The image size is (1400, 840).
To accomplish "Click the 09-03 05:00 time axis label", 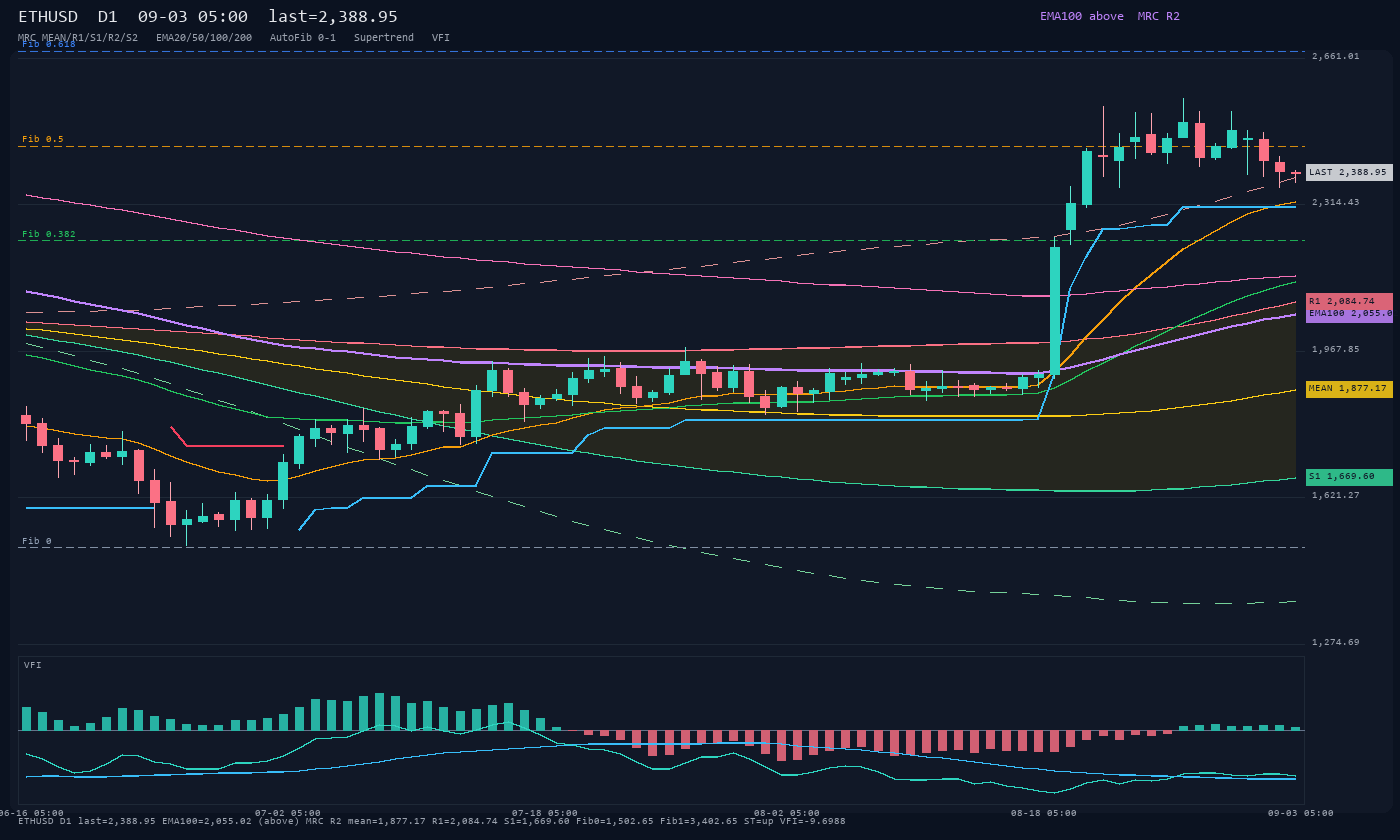I will 1301,813.
